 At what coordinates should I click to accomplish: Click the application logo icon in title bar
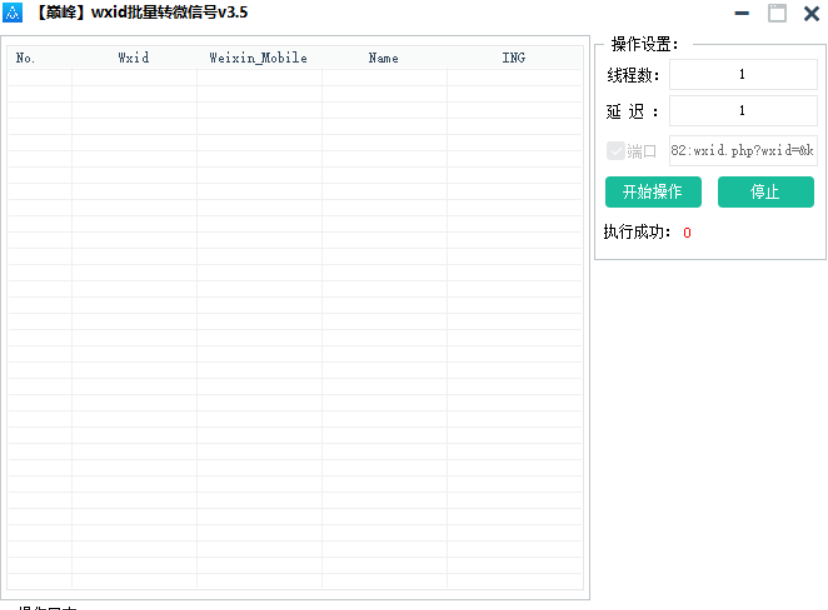[x=12, y=12]
